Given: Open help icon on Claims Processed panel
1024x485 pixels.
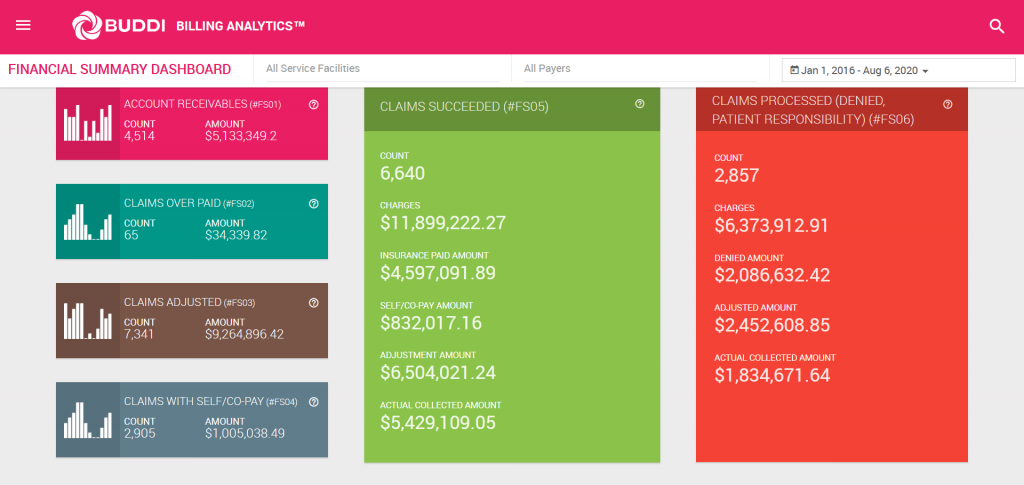Looking at the screenshot, I should tap(948, 104).
